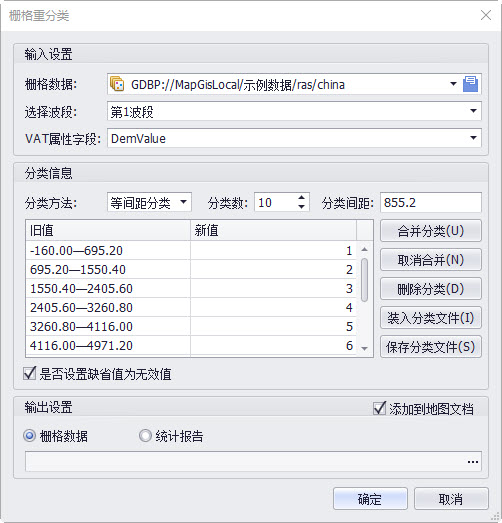
Task: Select the 栅格数据 output radio button
Action: 29,436
